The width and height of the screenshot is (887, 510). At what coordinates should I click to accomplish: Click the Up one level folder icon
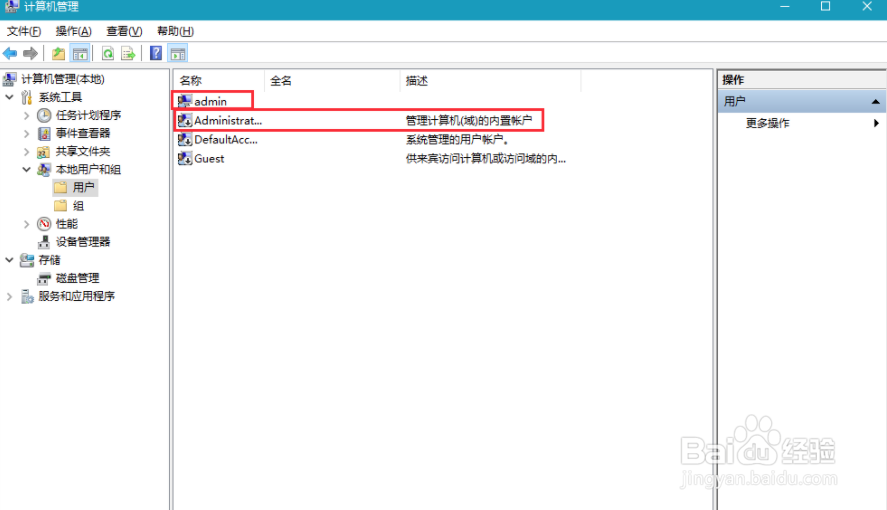click(58, 54)
